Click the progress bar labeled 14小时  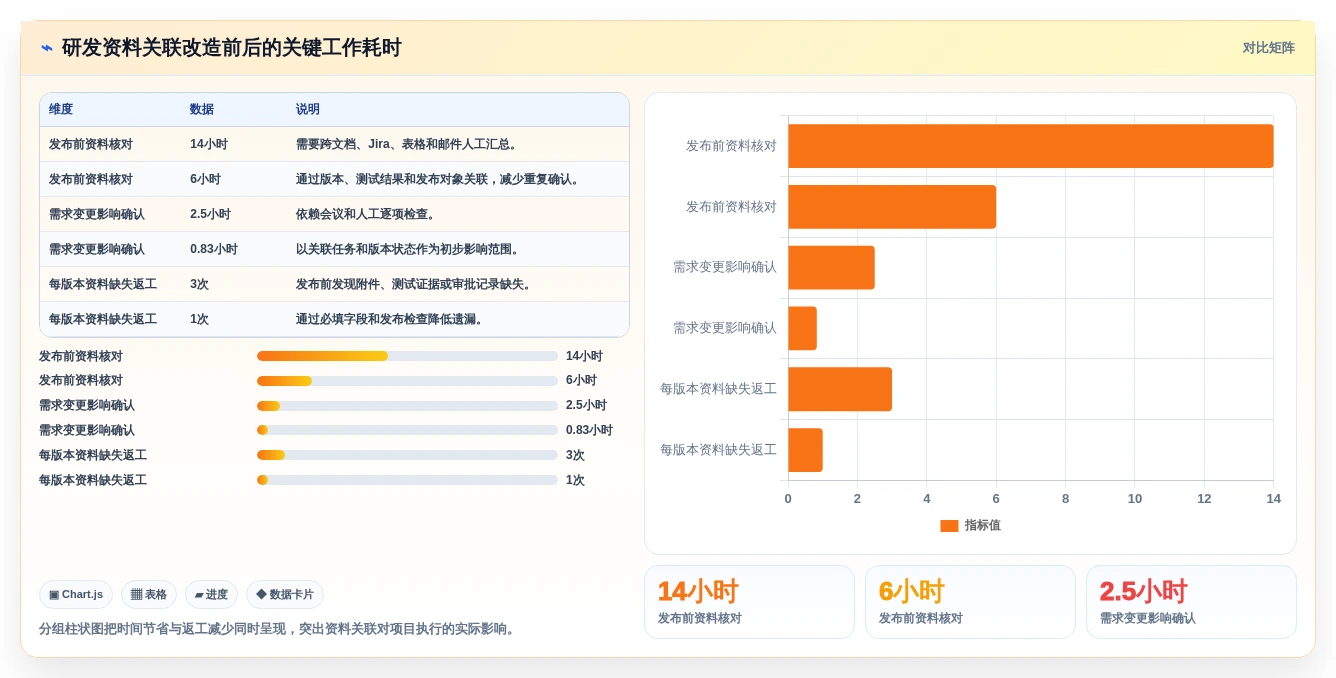pos(407,356)
